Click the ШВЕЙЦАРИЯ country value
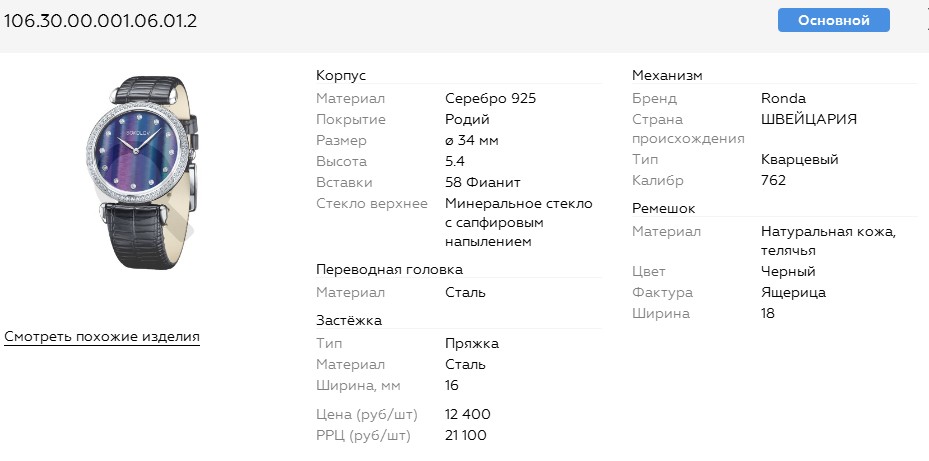The height and width of the screenshot is (461, 929). [x=808, y=119]
